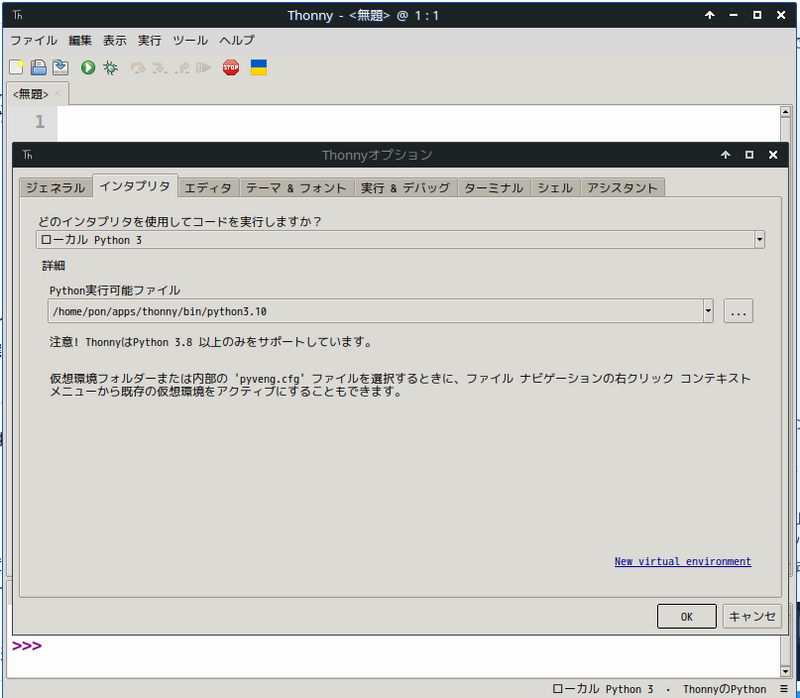Roll up the Thonnyオプション dialog with arrow
800x698 pixels.
(x=725, y=155)
